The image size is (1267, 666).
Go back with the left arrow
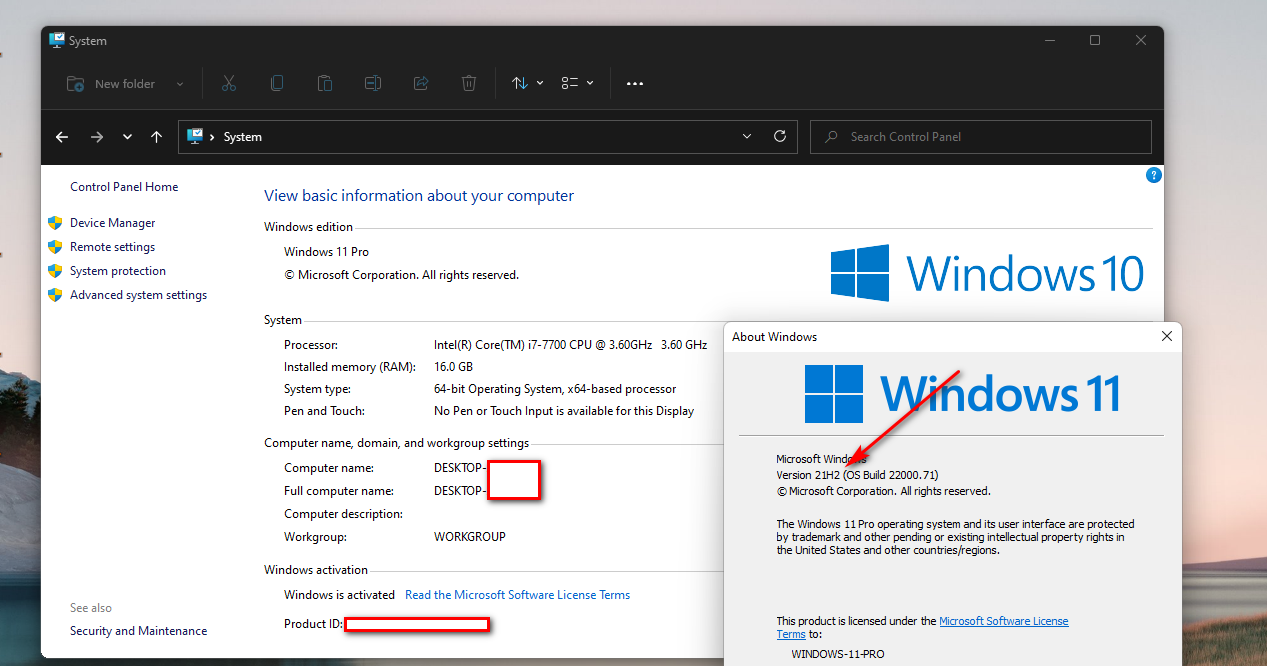click(x=62, y=137)
